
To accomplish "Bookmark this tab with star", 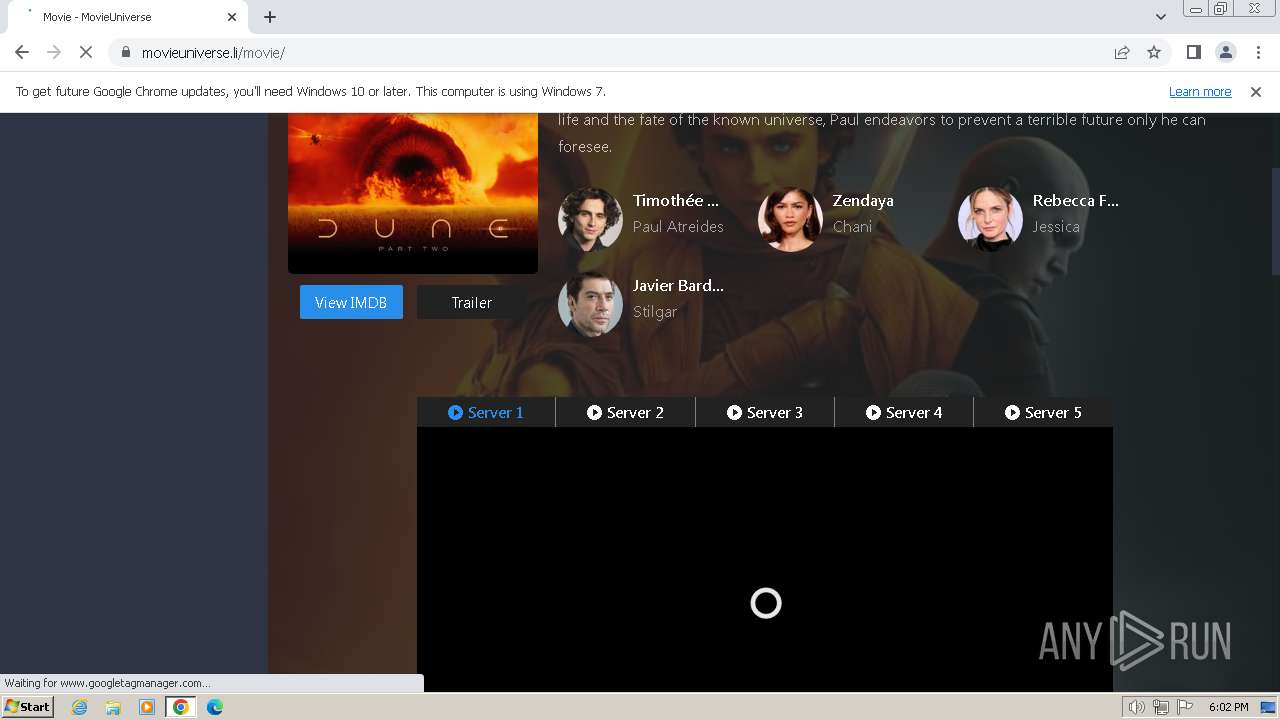I will point(1154,53).
